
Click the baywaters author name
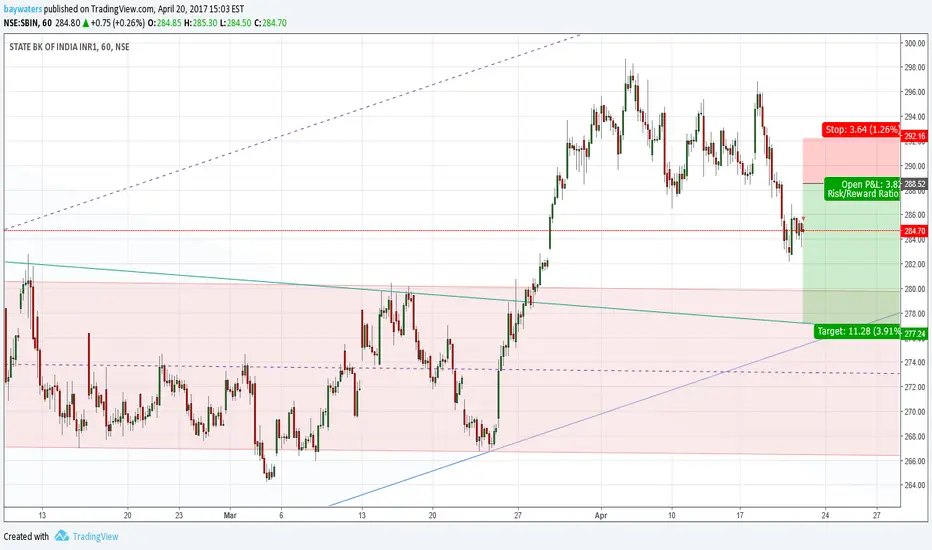tap(23, 9)
